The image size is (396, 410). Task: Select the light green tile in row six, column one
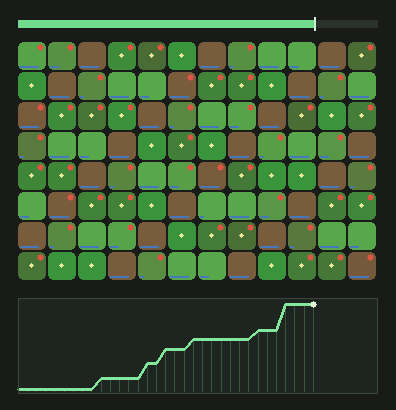32,206
